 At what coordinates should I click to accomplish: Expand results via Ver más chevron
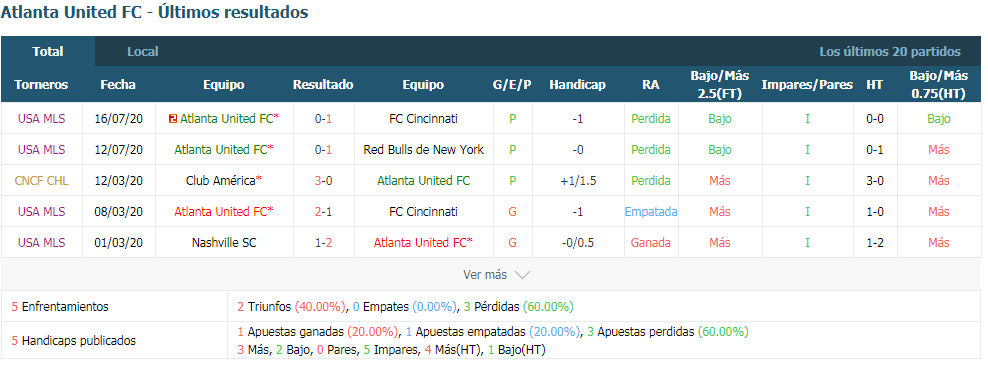click(522, 275)
